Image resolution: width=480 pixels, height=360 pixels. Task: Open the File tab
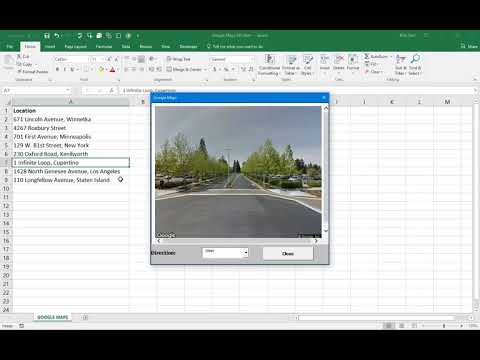point(10,46)
